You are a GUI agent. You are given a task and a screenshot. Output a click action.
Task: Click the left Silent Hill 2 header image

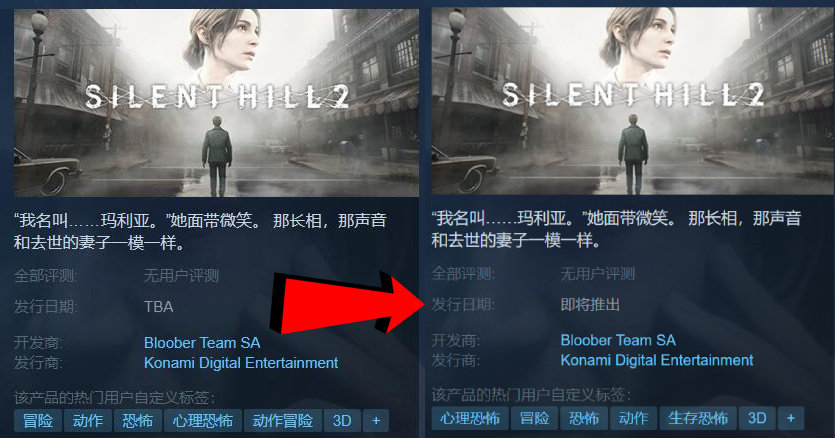tap(217, 102)
